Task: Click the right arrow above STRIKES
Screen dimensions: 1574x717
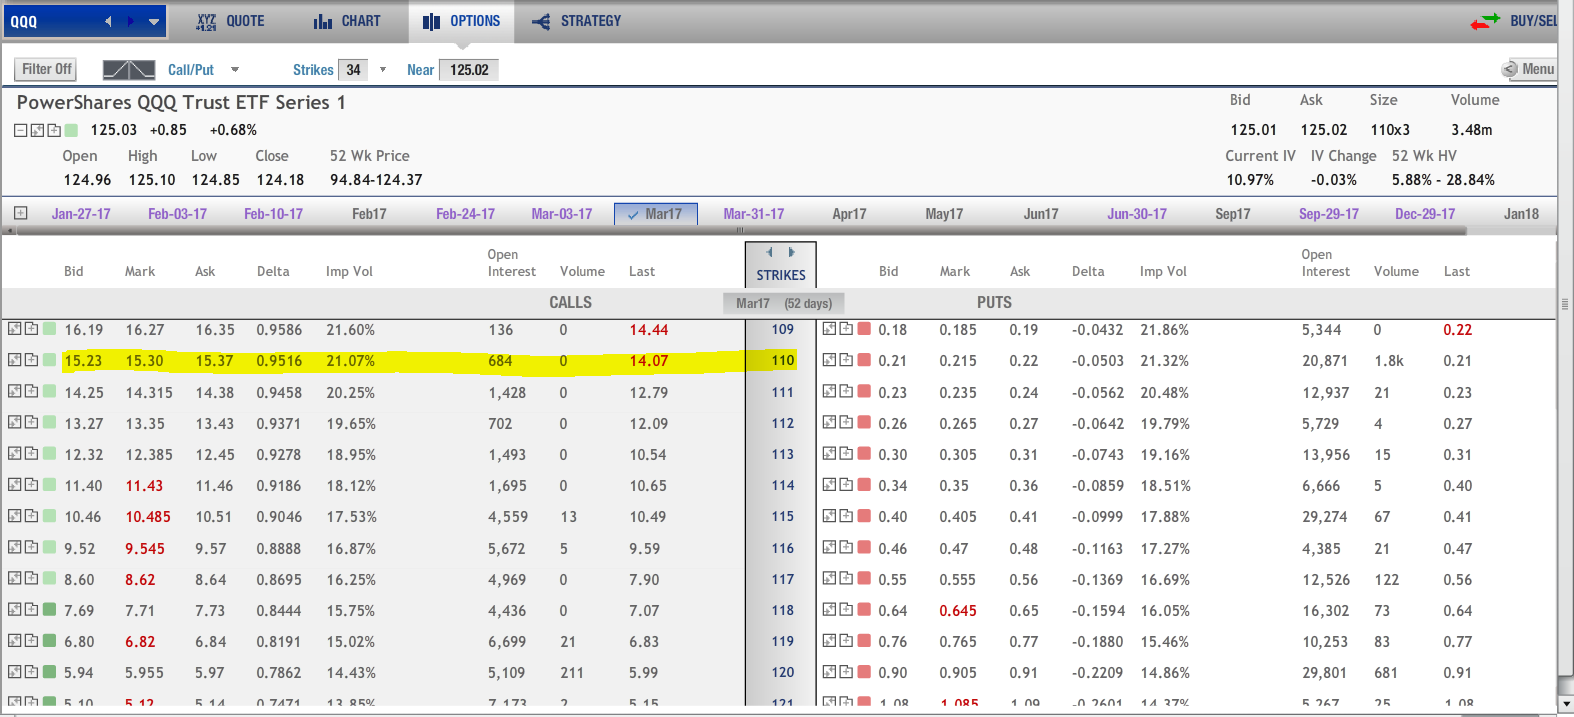Action: click(792, 252)
